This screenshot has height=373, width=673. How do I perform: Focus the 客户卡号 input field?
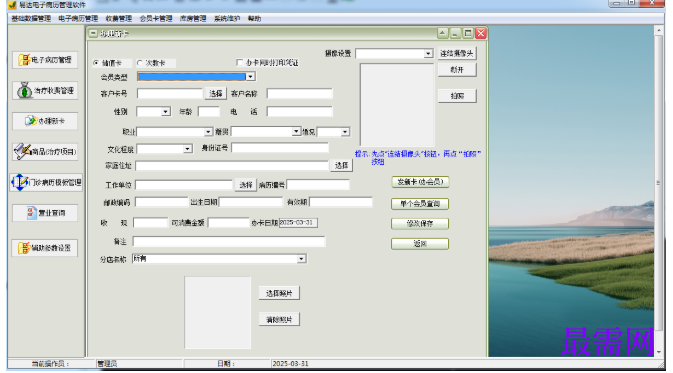click(170, 94)
